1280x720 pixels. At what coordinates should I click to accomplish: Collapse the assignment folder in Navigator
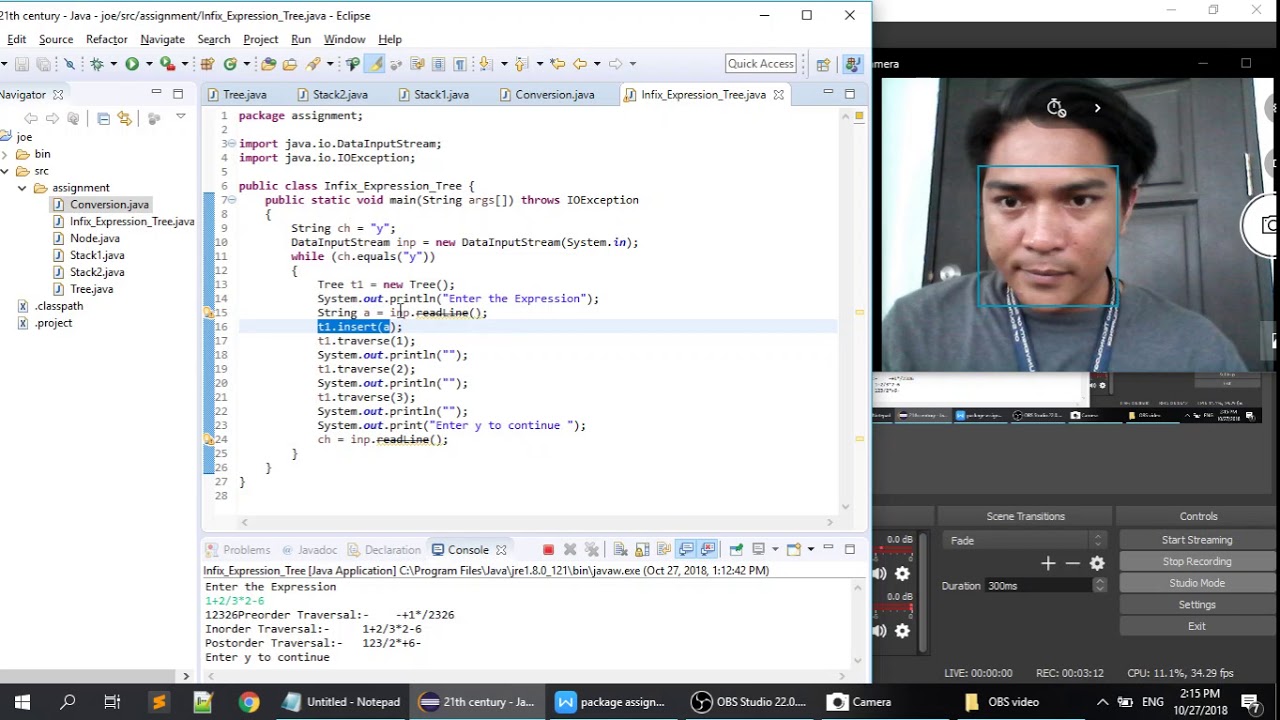coord(22,188)
